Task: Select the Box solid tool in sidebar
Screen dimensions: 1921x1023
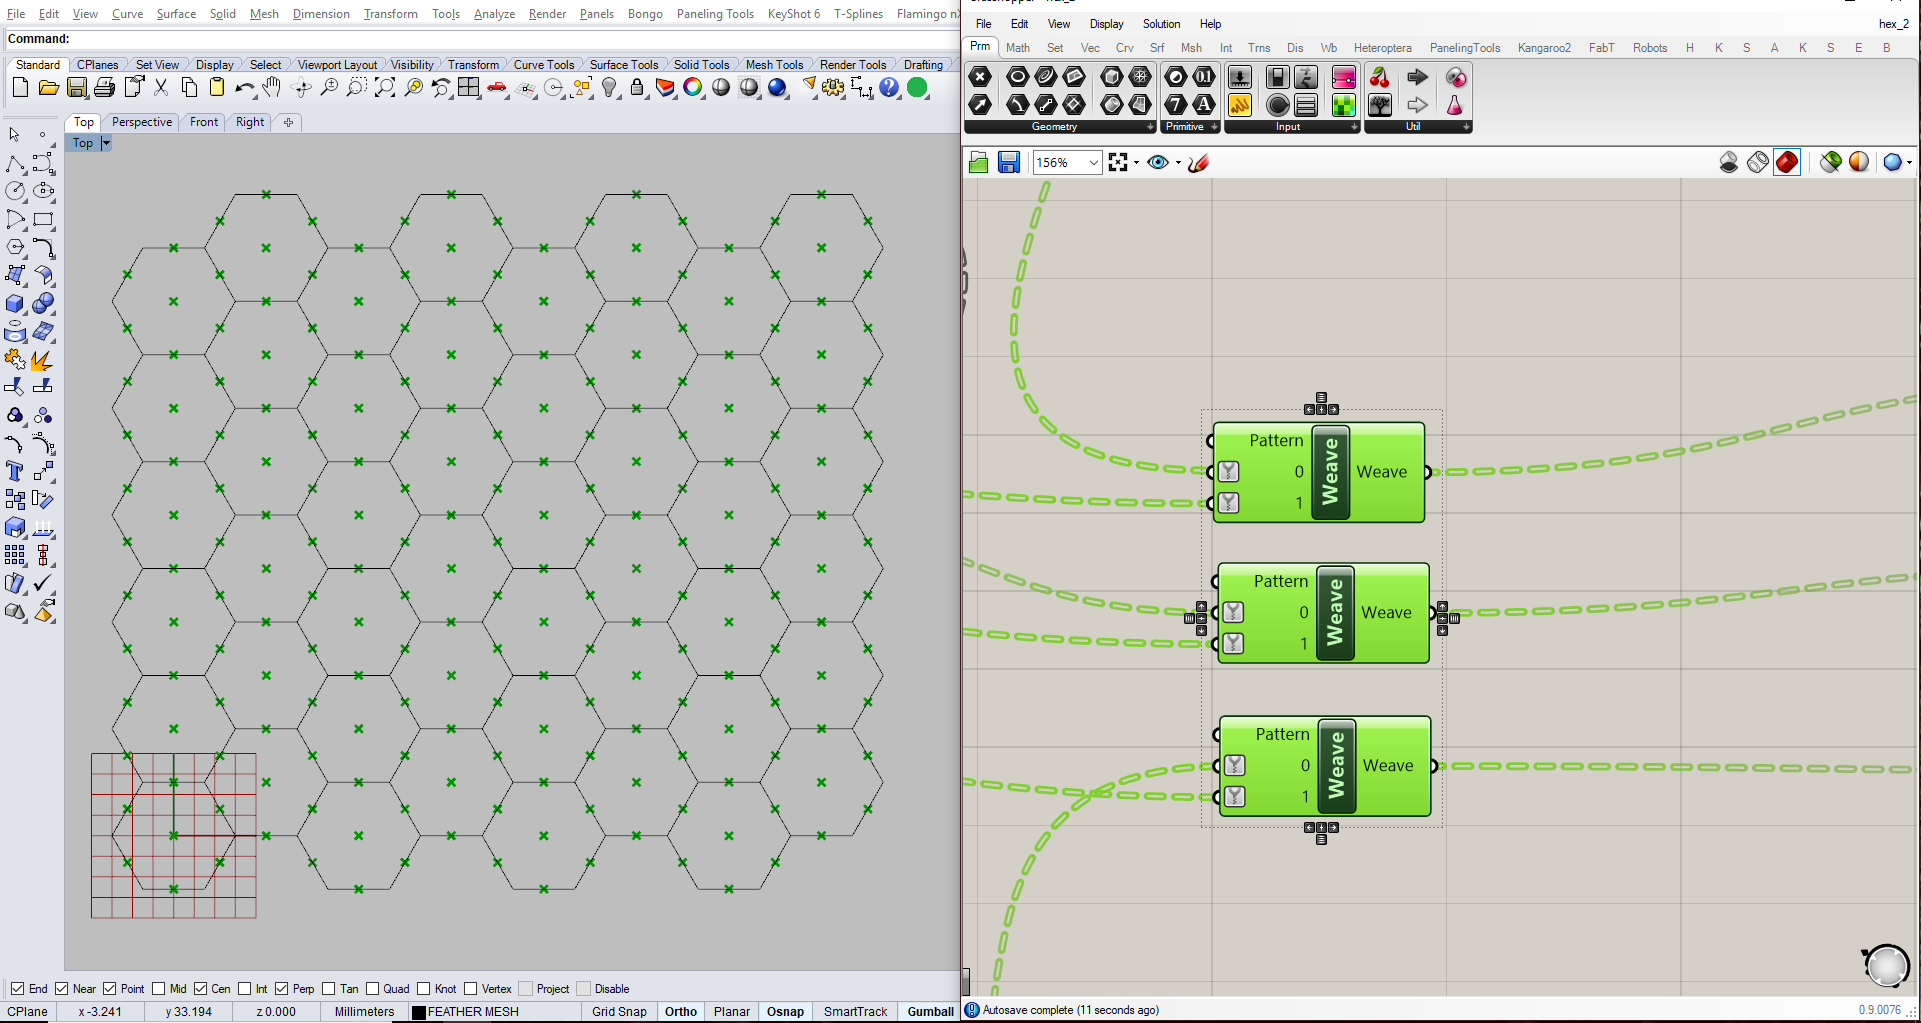Action: pyautogui.click(x=15, y=304)
